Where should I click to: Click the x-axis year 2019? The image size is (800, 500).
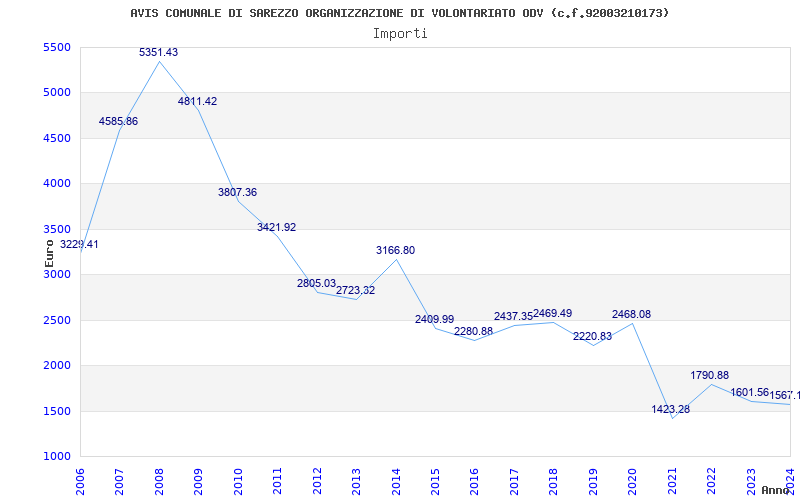(x=593, y=481)
